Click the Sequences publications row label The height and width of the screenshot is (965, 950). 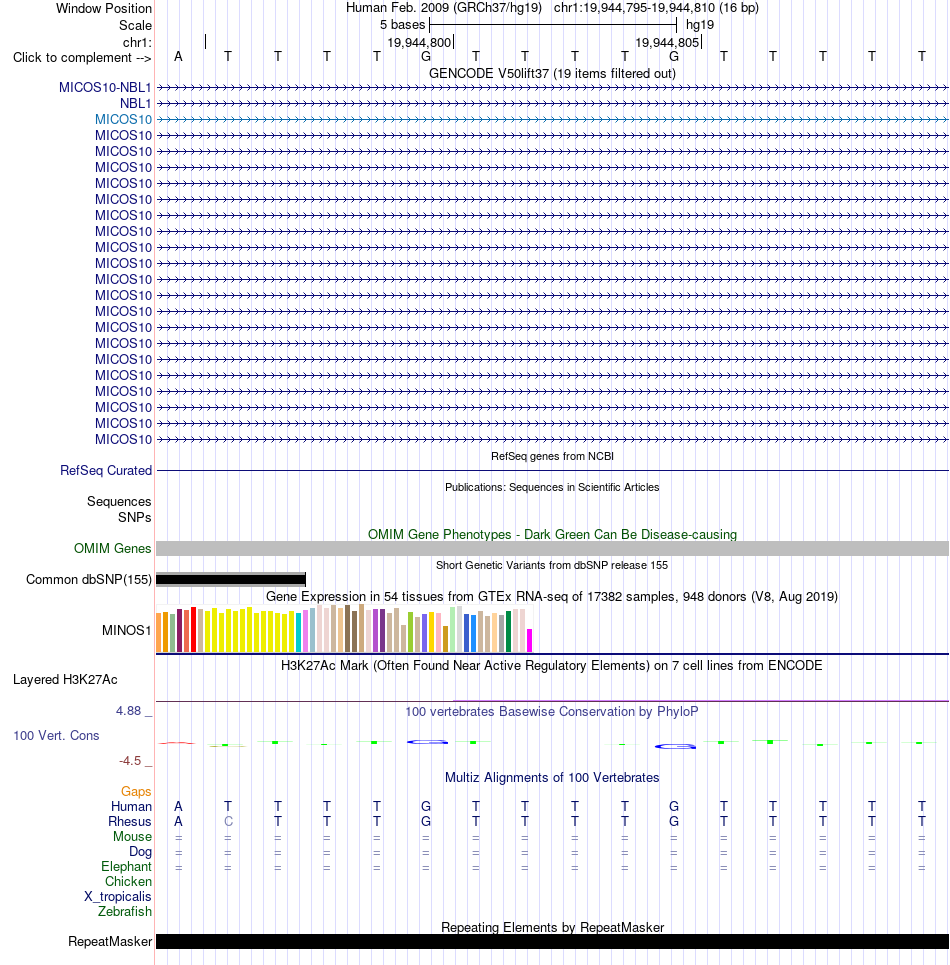(119, 502)
